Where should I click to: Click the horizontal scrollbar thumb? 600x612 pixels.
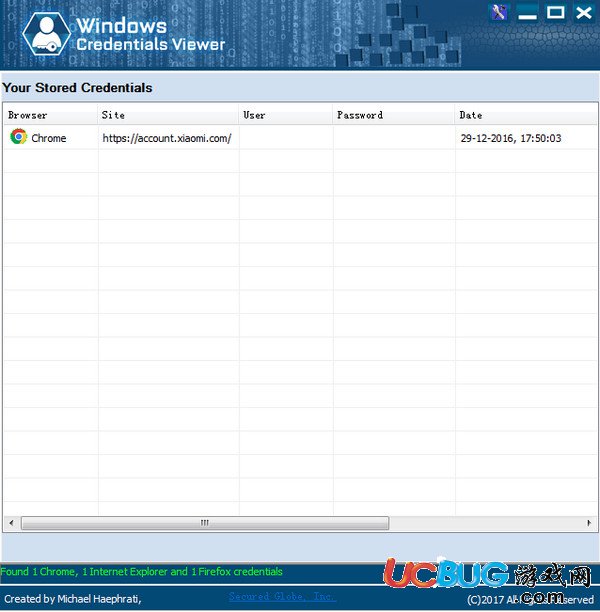[x=205, y=523]
